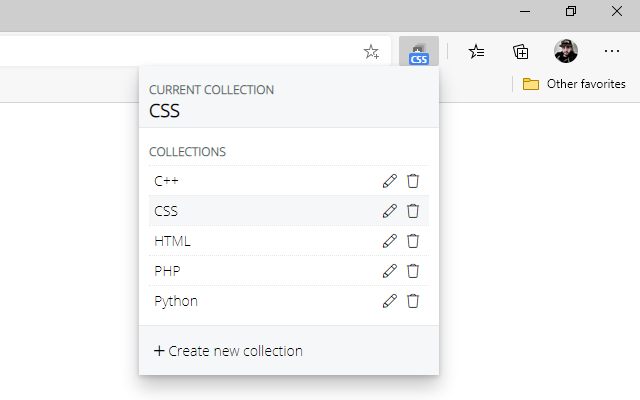The image size is (640, 400).
Task: Delete the CSS collection
Action: (x=413, y=211)
